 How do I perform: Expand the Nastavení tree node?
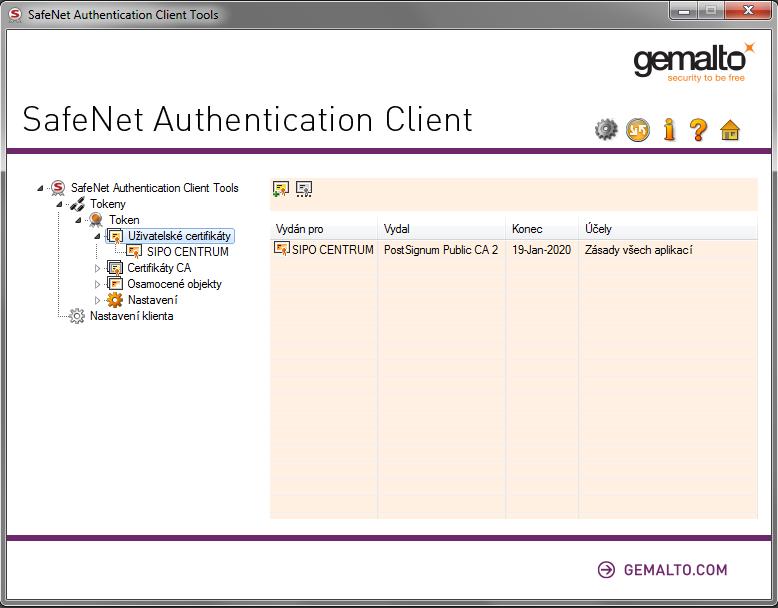97,300
